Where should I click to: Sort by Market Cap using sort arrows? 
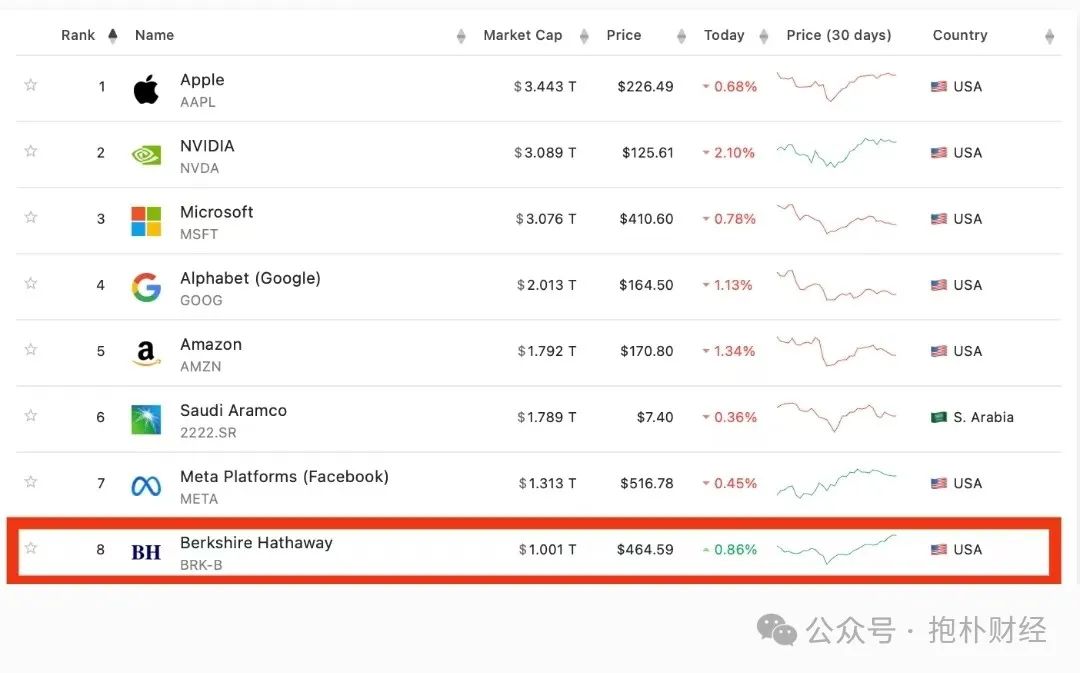pyautogui.click(x=584, y=37)
